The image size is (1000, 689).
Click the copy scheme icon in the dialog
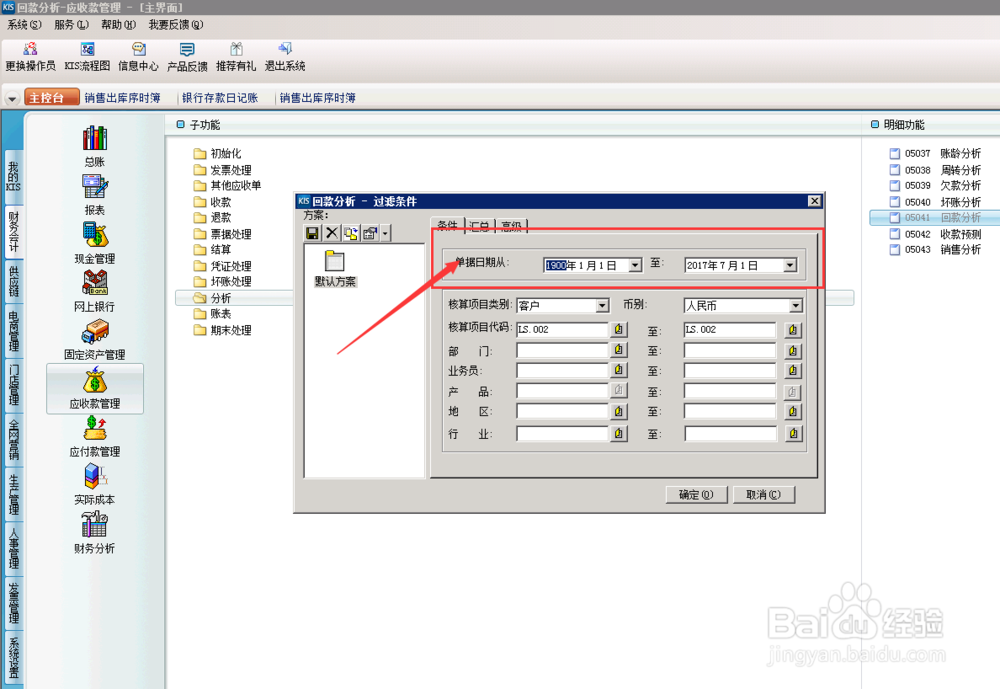[351, 233]
